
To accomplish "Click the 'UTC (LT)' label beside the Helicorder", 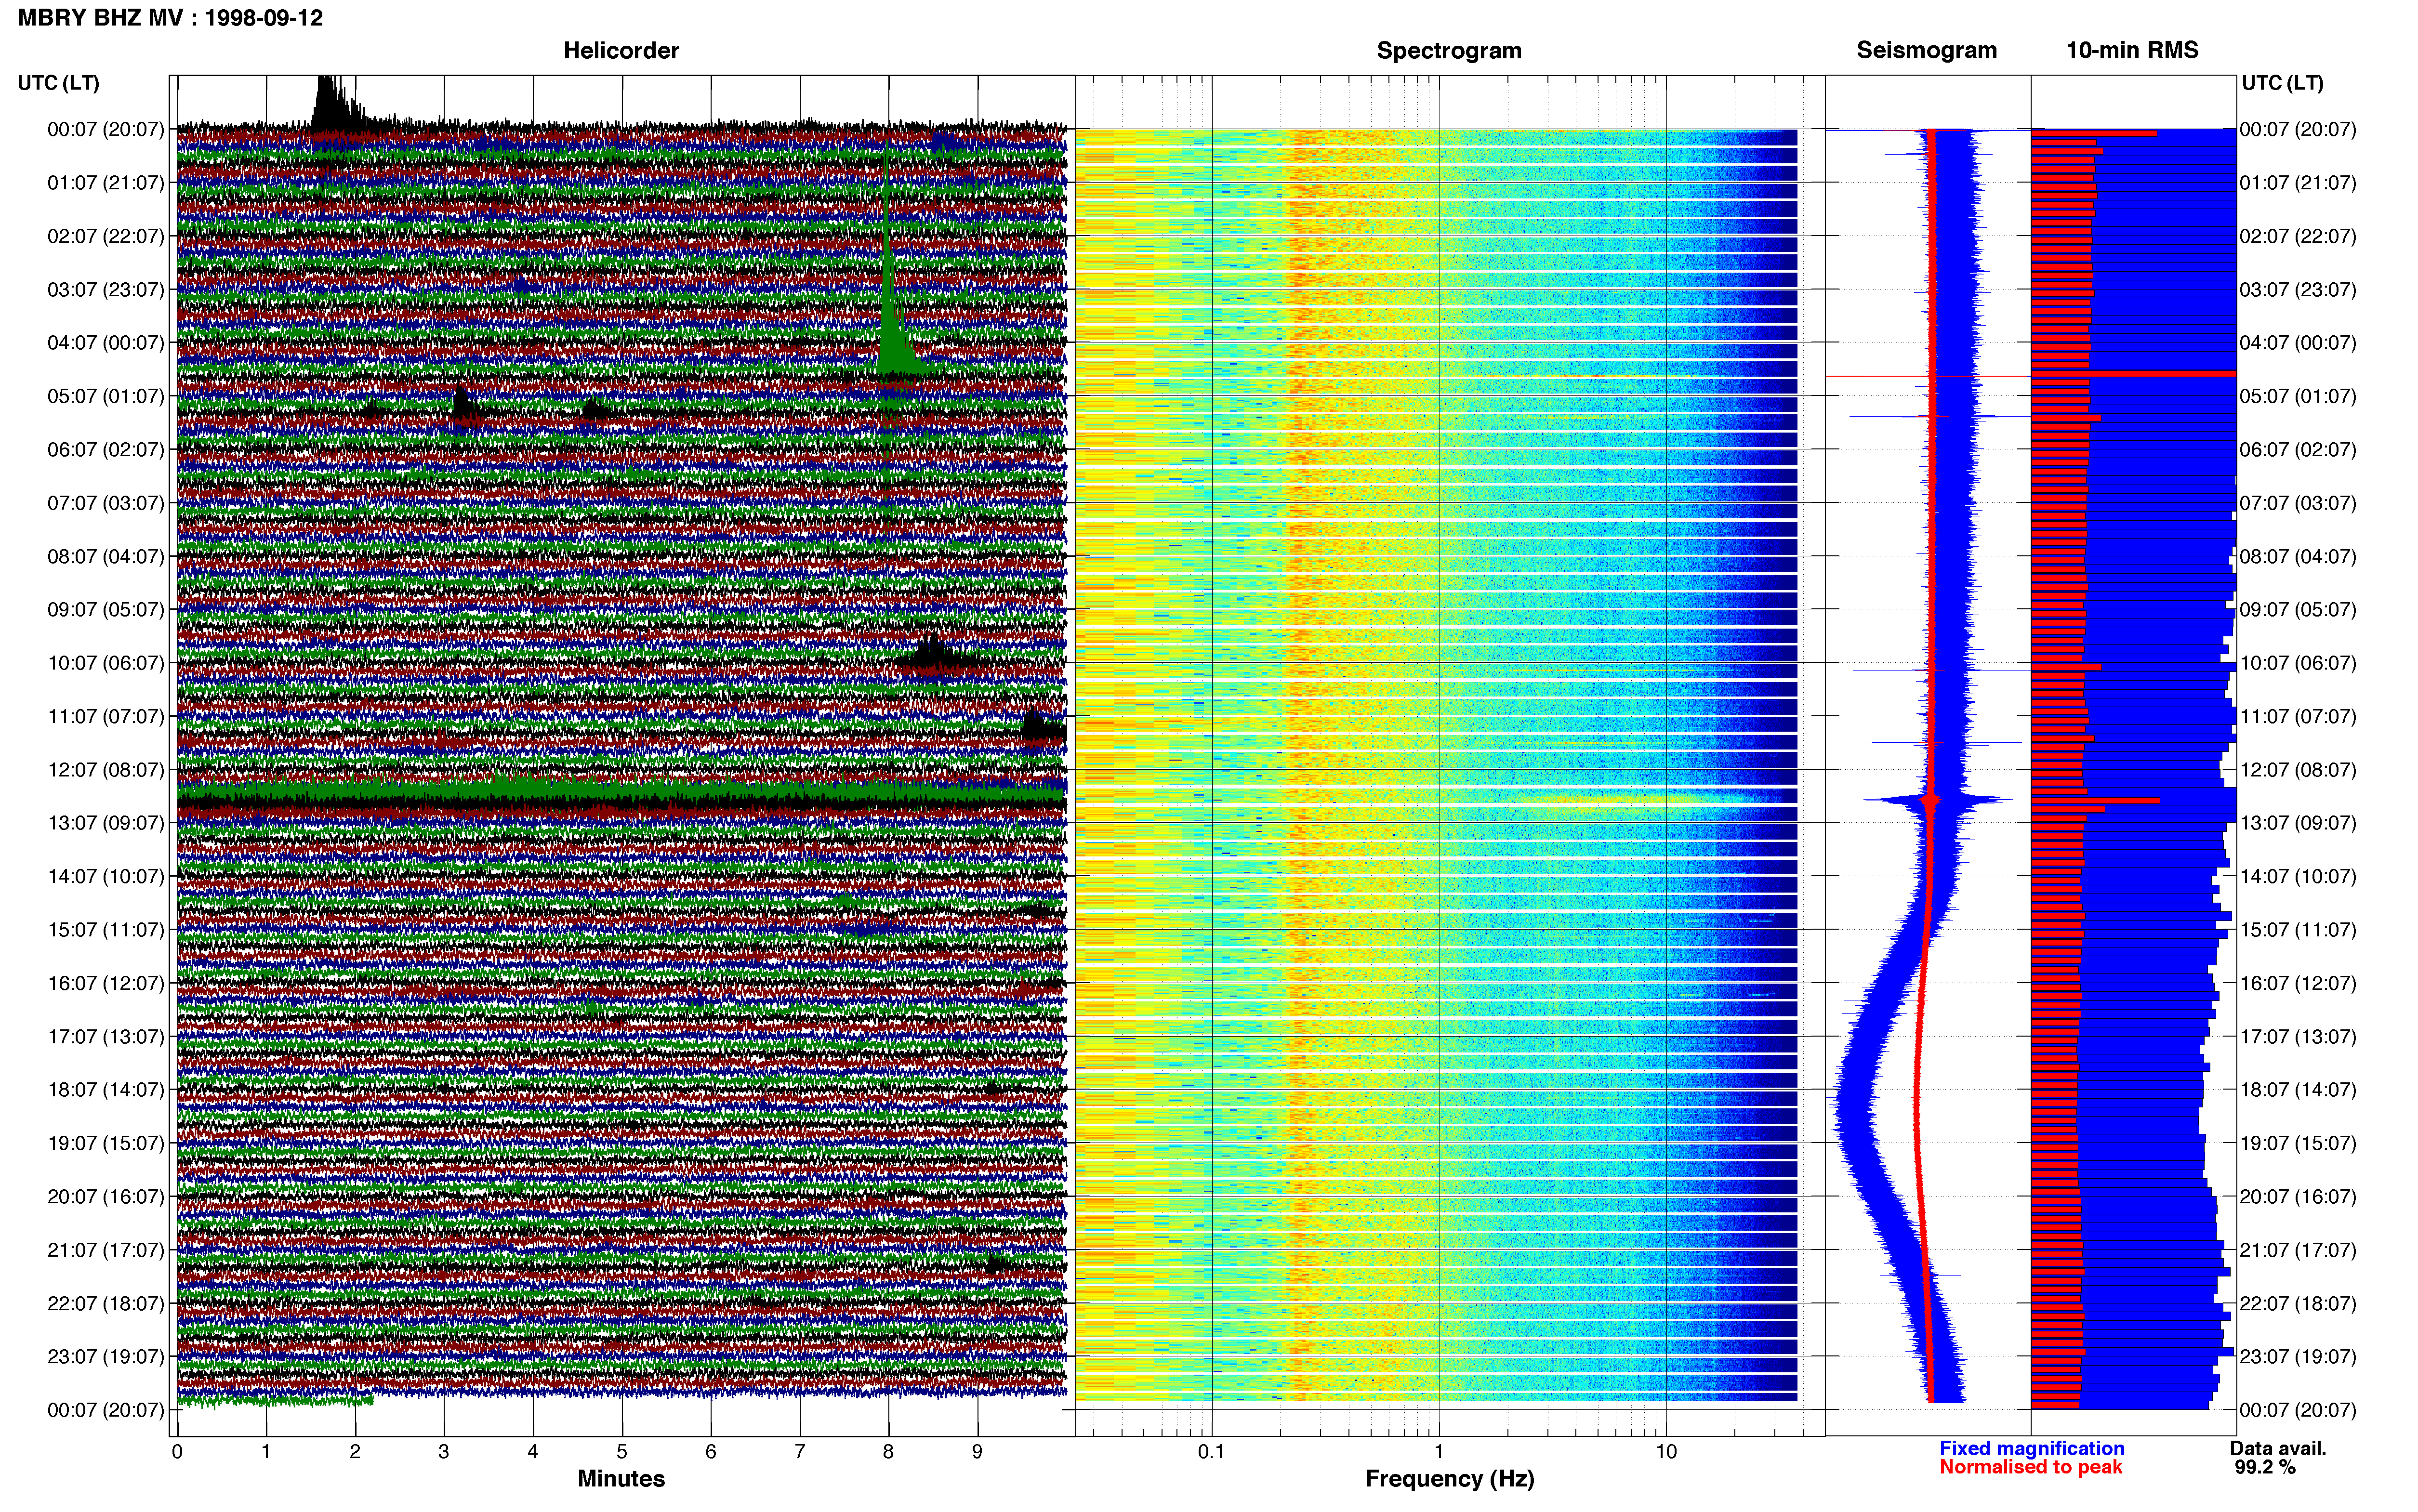I will pos(58,83).
